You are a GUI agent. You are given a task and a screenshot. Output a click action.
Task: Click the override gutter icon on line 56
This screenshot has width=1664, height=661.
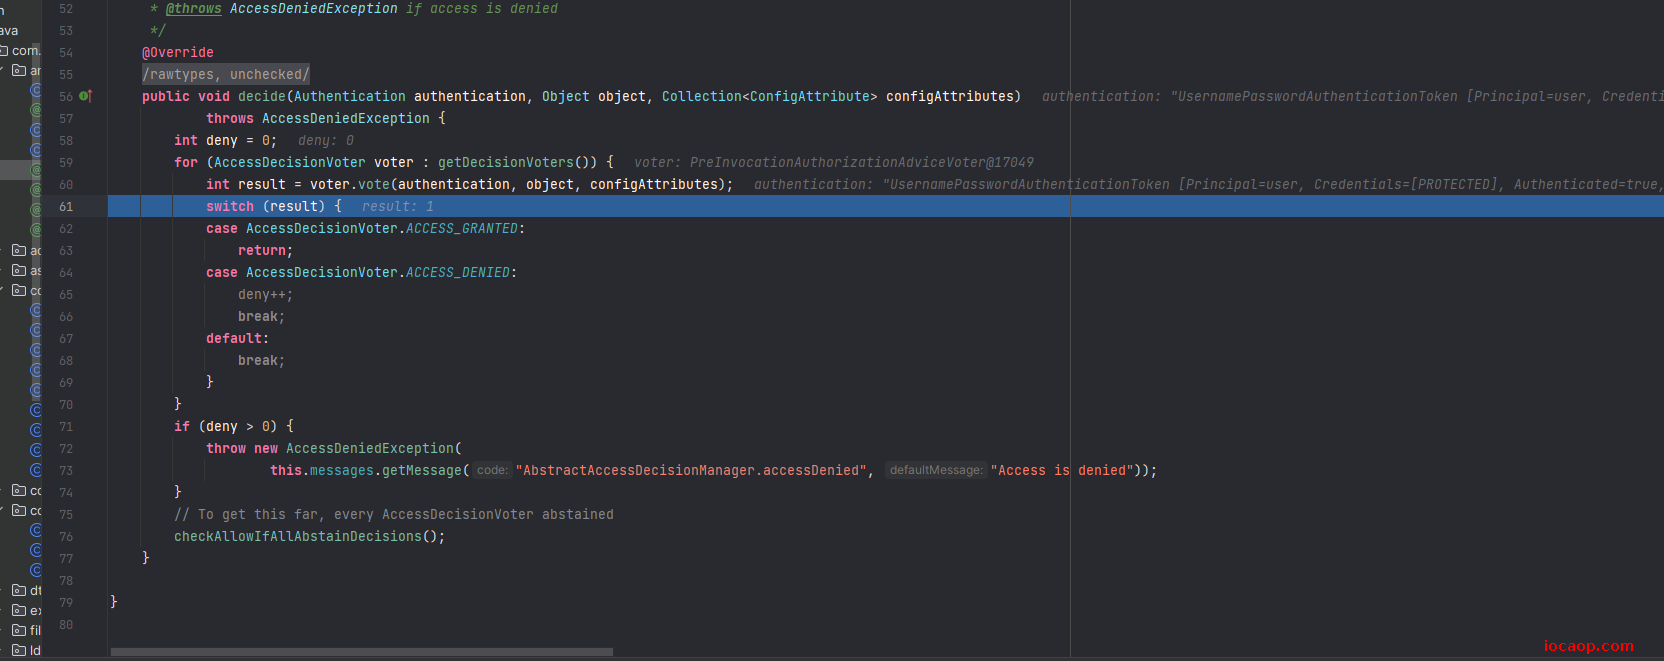point(86,96)
